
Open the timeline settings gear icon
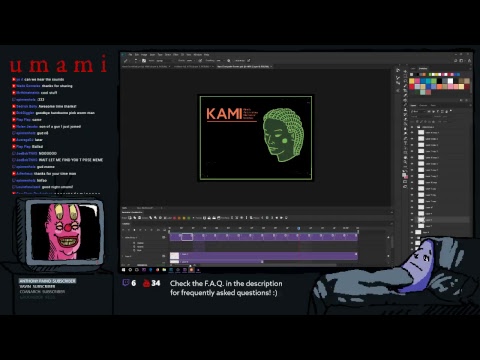pyautogui.click(x=151, y=230)
